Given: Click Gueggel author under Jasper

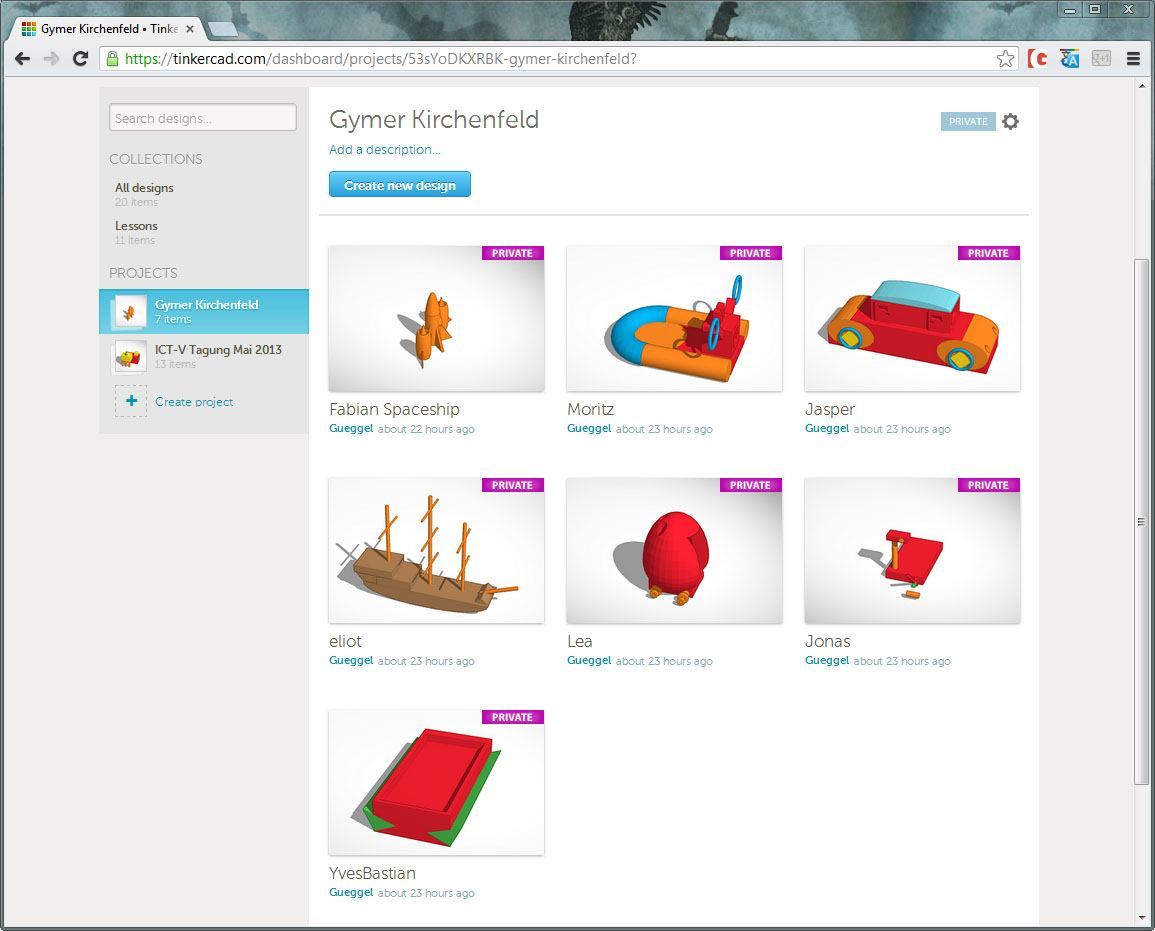Looking at the screenshot, I should point(826,429).
